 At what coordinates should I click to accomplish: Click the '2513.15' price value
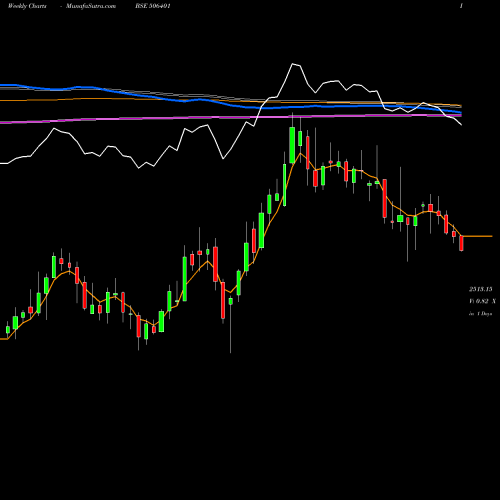(x=480, y=289)
